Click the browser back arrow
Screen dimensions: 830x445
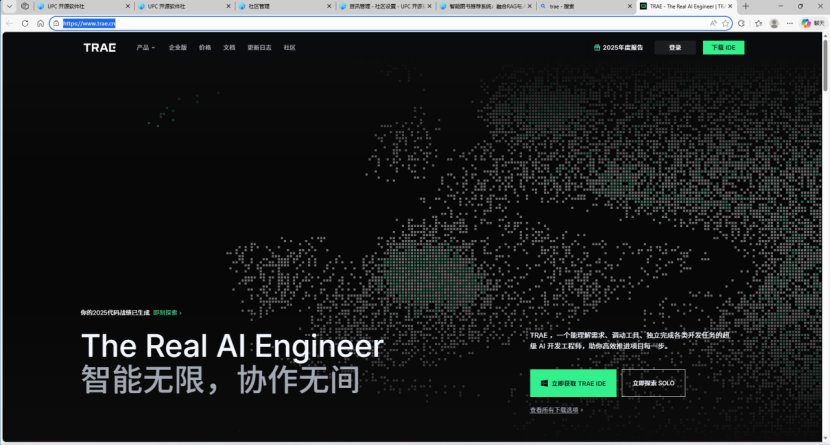click(10, 23)
